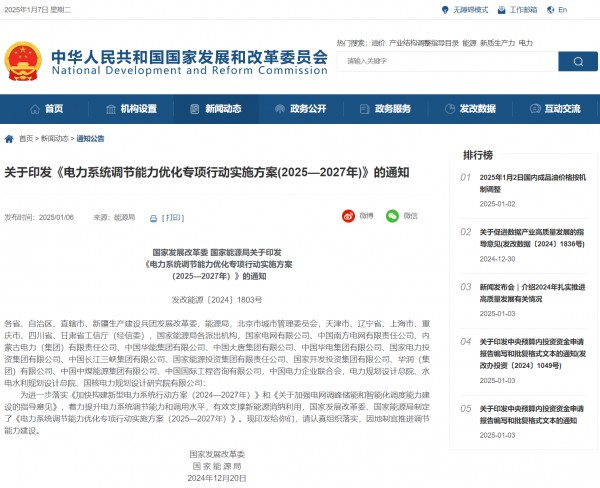Click breadcrumb link 新闻动态
This screenshot has height=488, width=600.
[55, 139]
